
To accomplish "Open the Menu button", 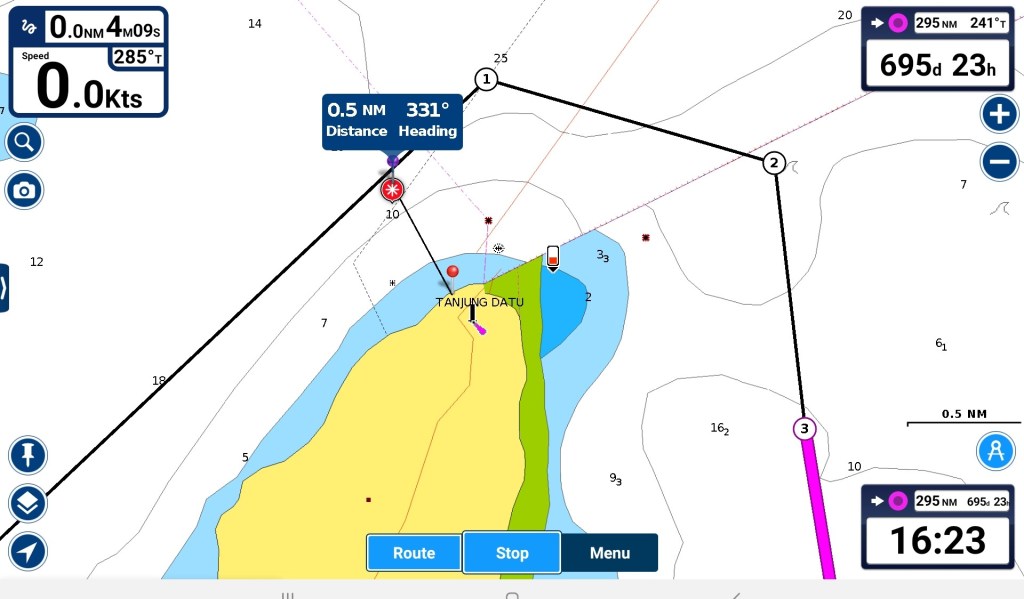I will point(609,553).
